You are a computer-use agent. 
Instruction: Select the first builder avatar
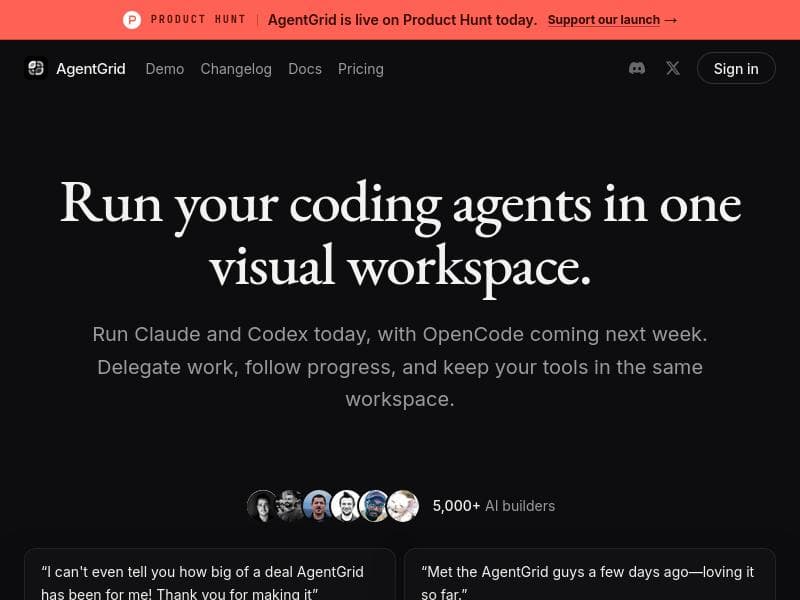(x=262, y=506)
